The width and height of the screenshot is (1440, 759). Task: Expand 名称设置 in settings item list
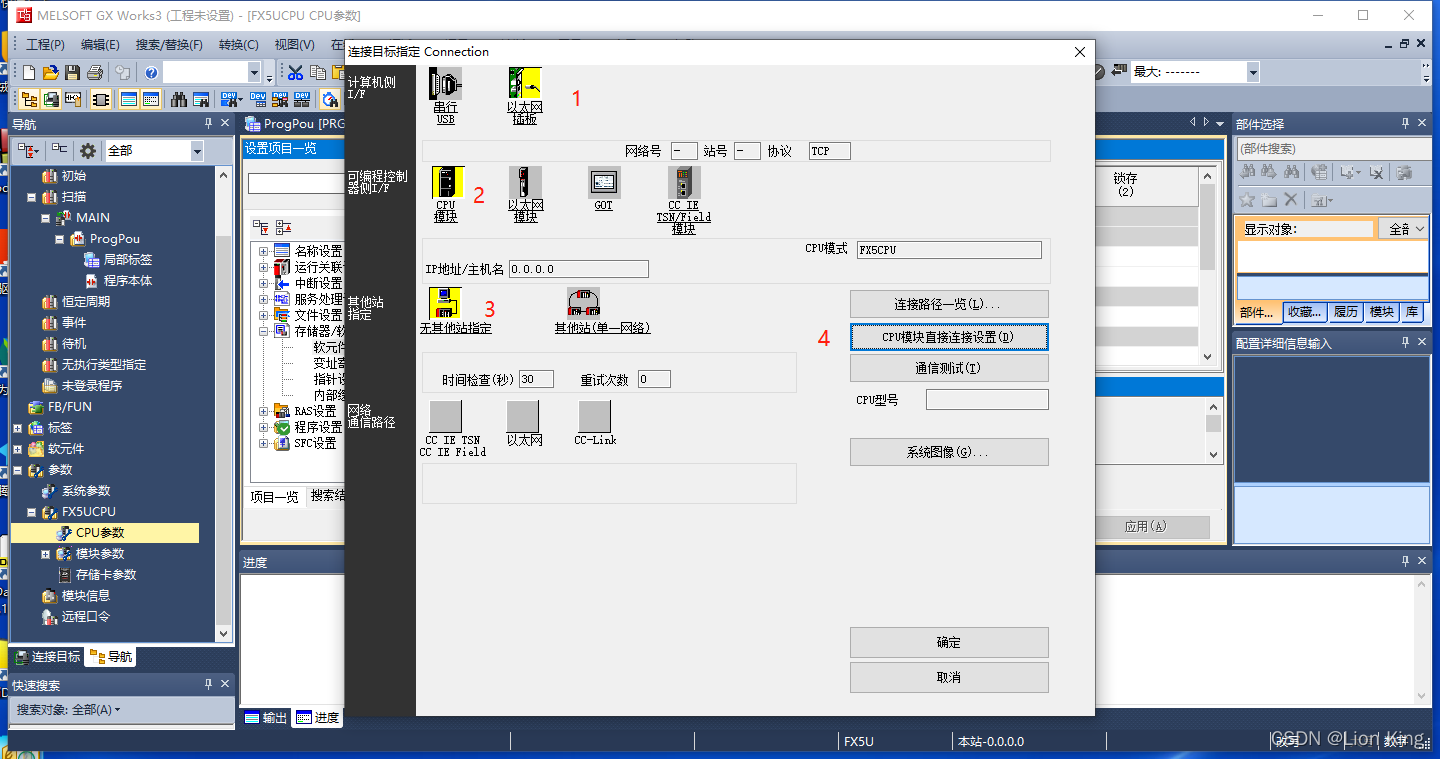pos(264,251)
